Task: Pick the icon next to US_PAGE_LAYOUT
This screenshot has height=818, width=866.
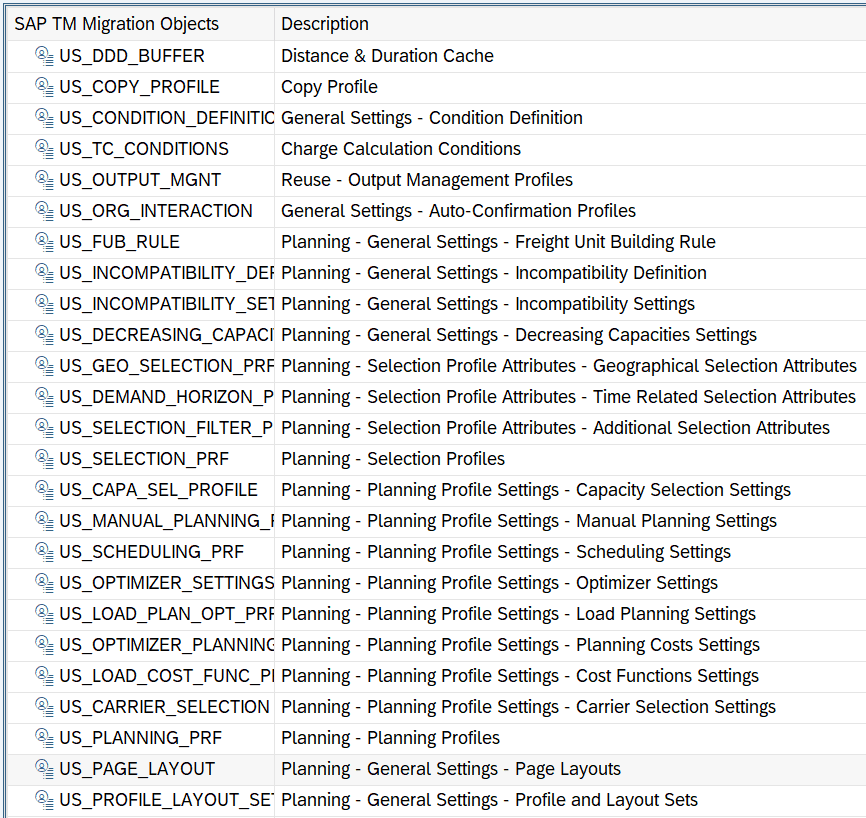Action: click(44, 768)
